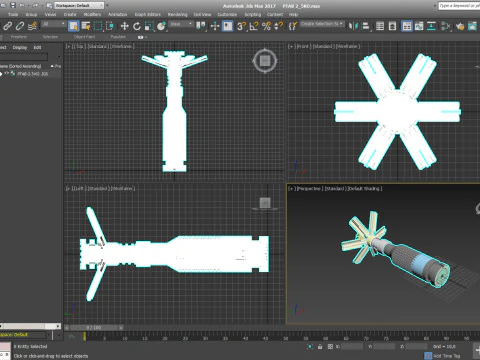
Task: Click the time slider showing 0 / 100
Action: (94, 328)
